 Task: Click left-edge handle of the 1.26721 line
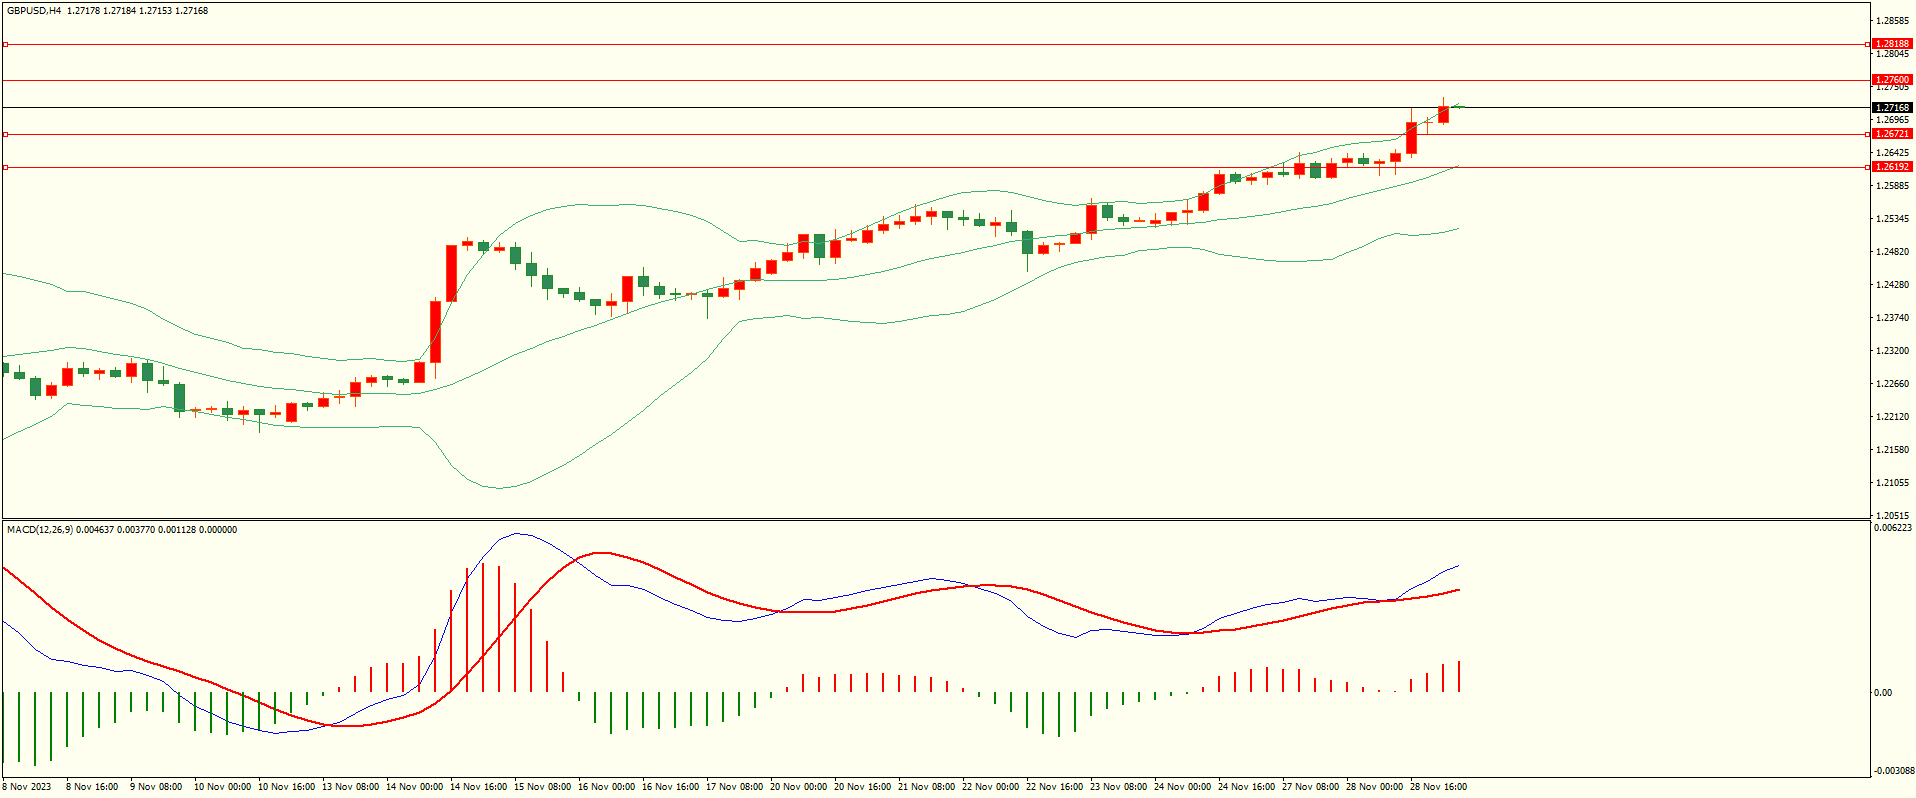tap(5, 134)
